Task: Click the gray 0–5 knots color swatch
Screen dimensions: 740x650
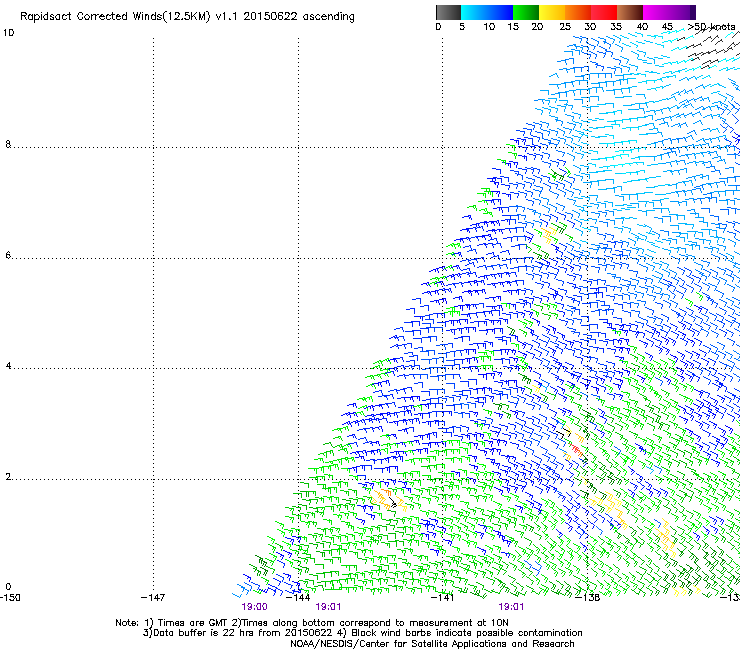Action: (448, 12)
